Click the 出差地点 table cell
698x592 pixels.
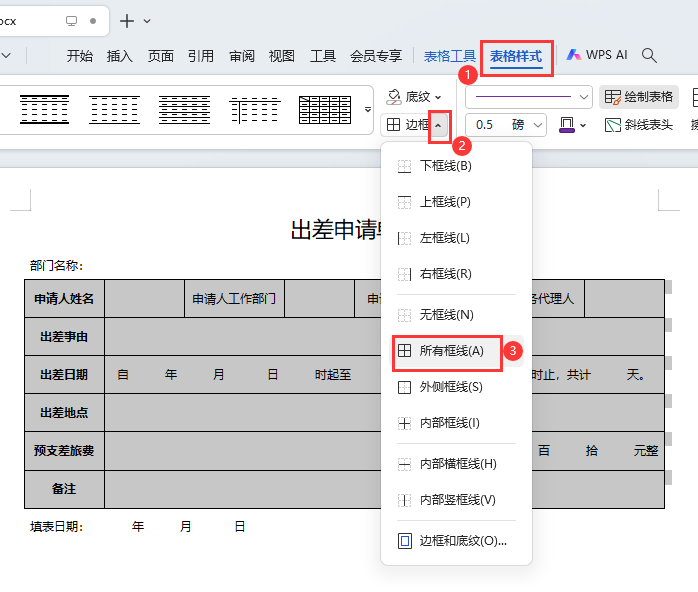point(64,413)
